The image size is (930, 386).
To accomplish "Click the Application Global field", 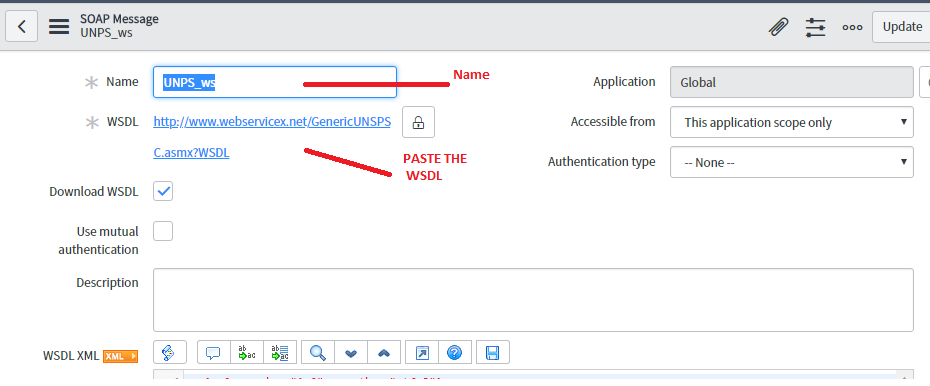I will (792, 82).
